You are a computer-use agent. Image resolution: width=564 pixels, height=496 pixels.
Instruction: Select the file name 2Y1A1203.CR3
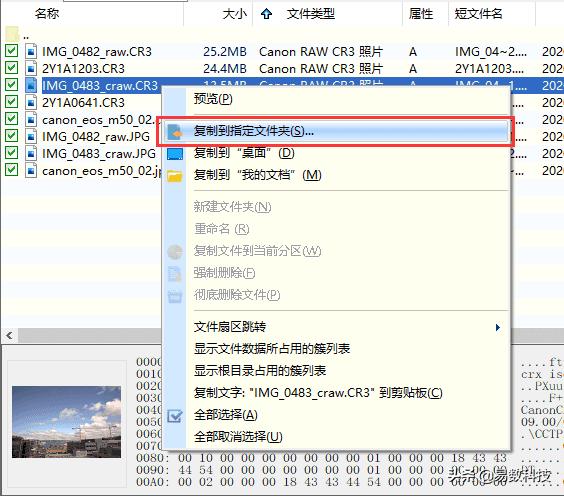(x=83, y=69)
